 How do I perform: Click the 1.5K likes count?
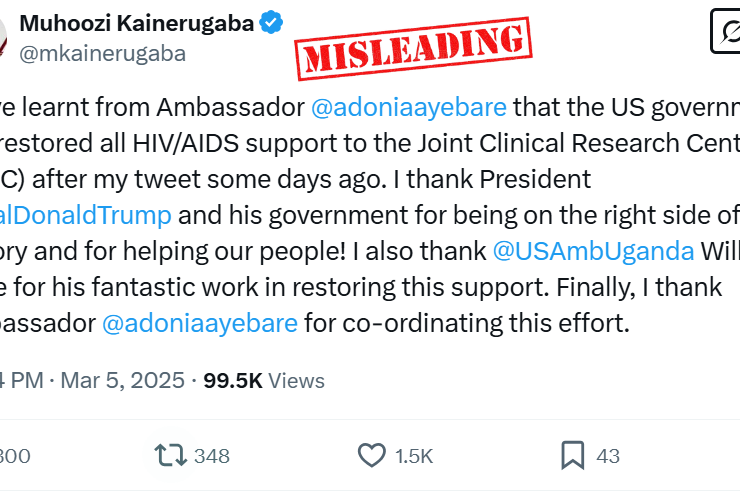coord(413,456)
